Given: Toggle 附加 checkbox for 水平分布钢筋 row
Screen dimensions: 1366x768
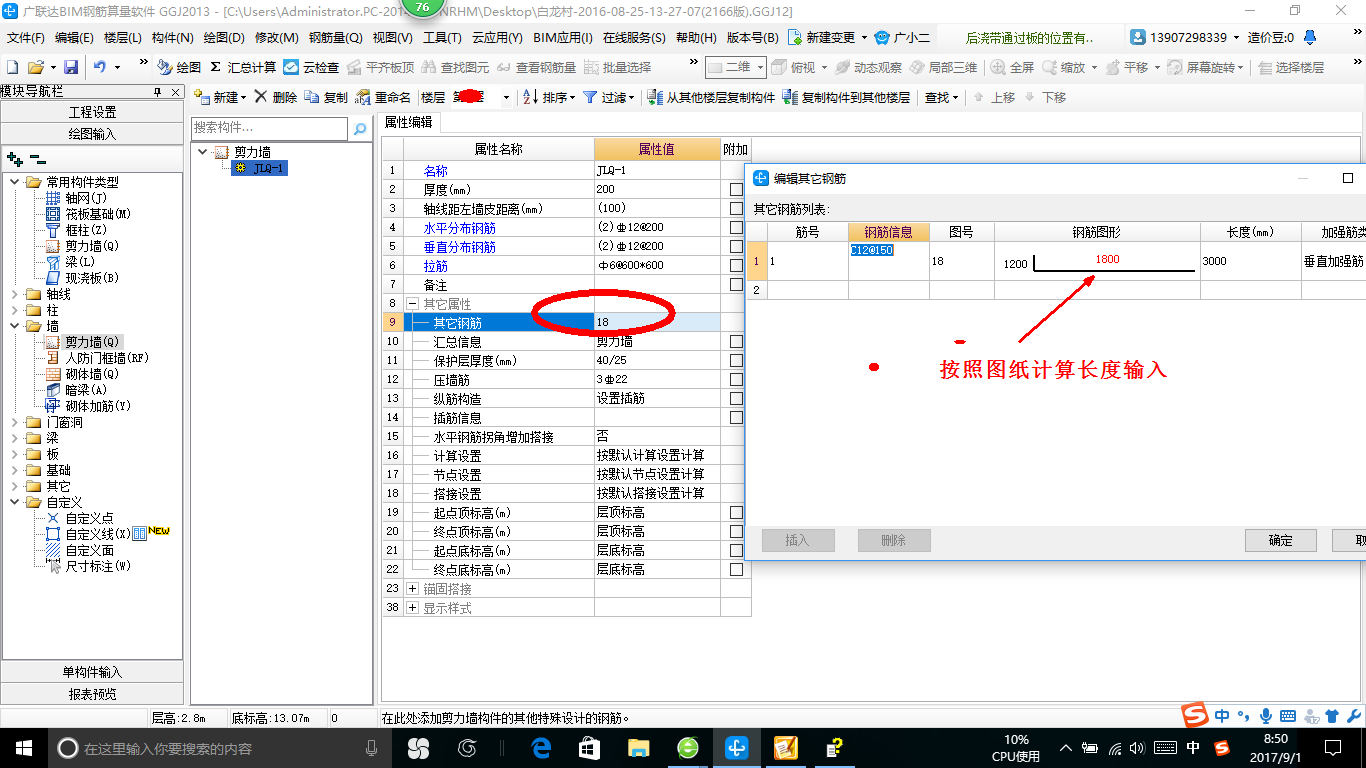Looking at the screenshot, I should (x=736, y=227).
